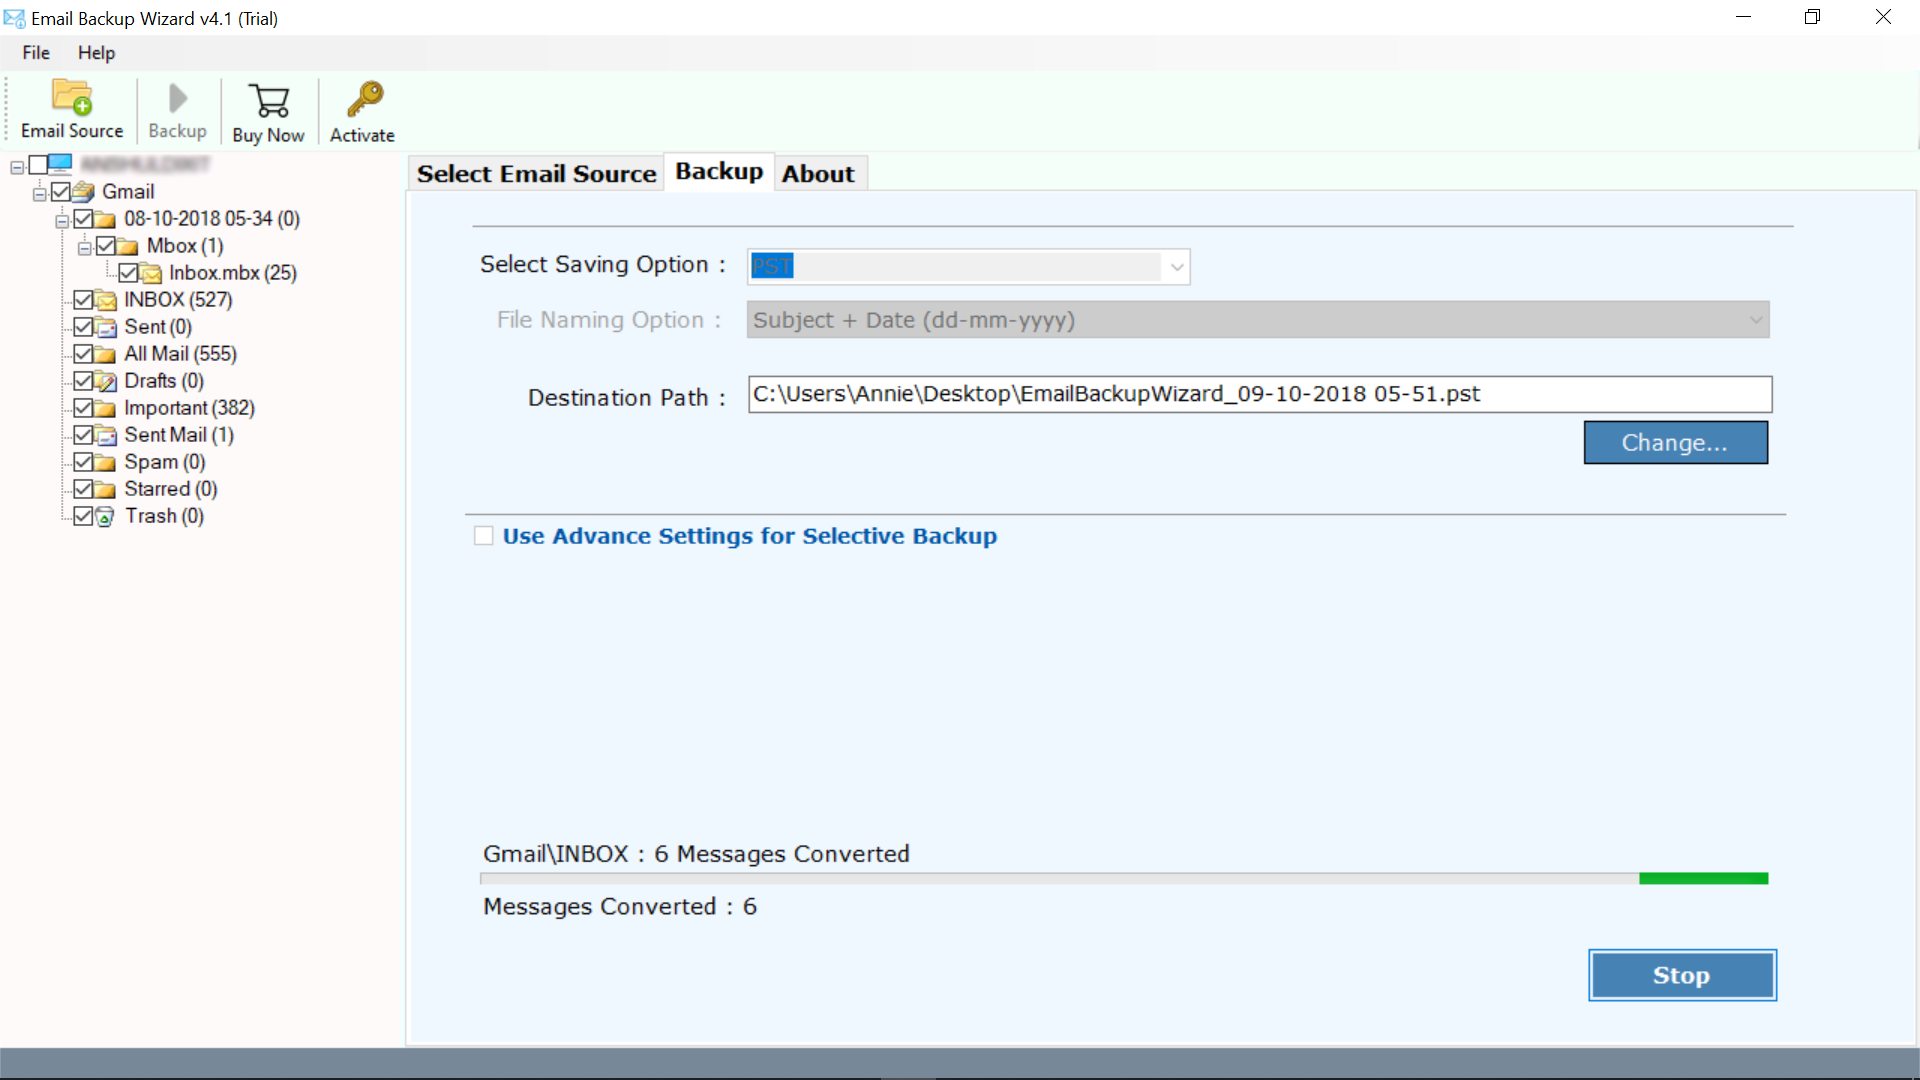1920x1080 pixels.
Task: Toggle the INBOX (527) checkbox
Action: click(x=82, y=299)
